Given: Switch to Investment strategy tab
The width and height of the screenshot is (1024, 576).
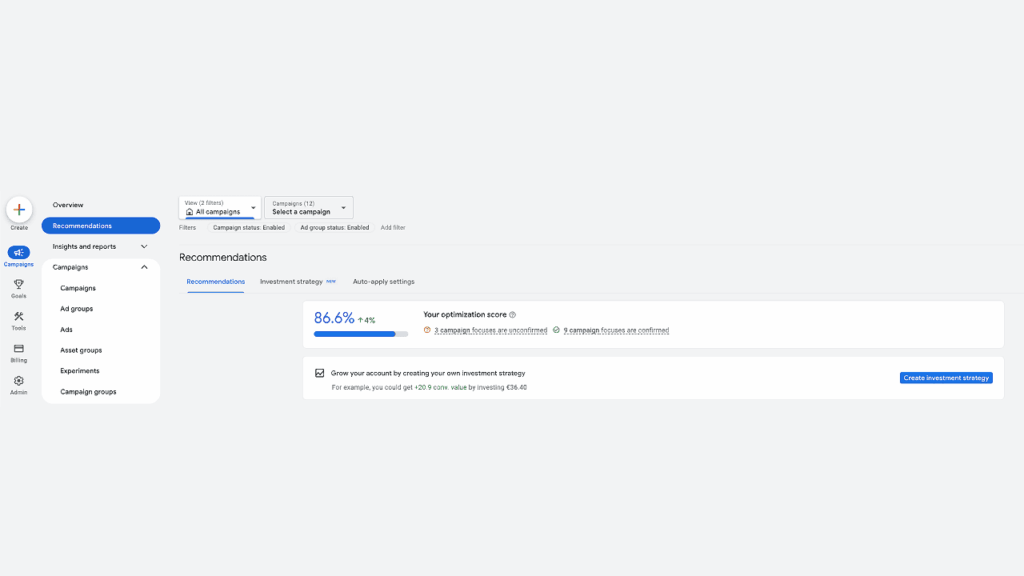Looking at the screenshot, I should click(291, 281).
